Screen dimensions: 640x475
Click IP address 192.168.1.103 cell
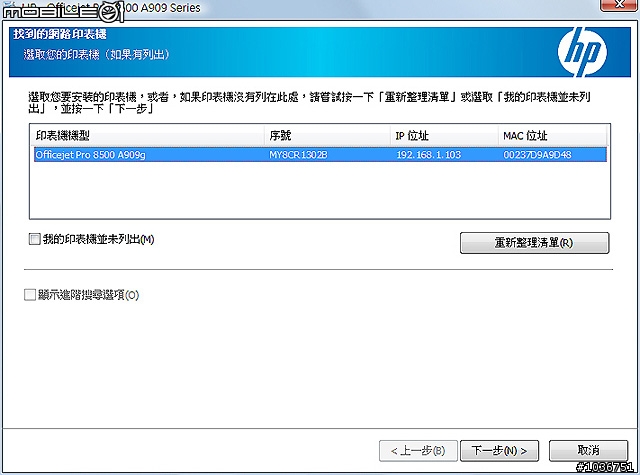coord(429,155)
